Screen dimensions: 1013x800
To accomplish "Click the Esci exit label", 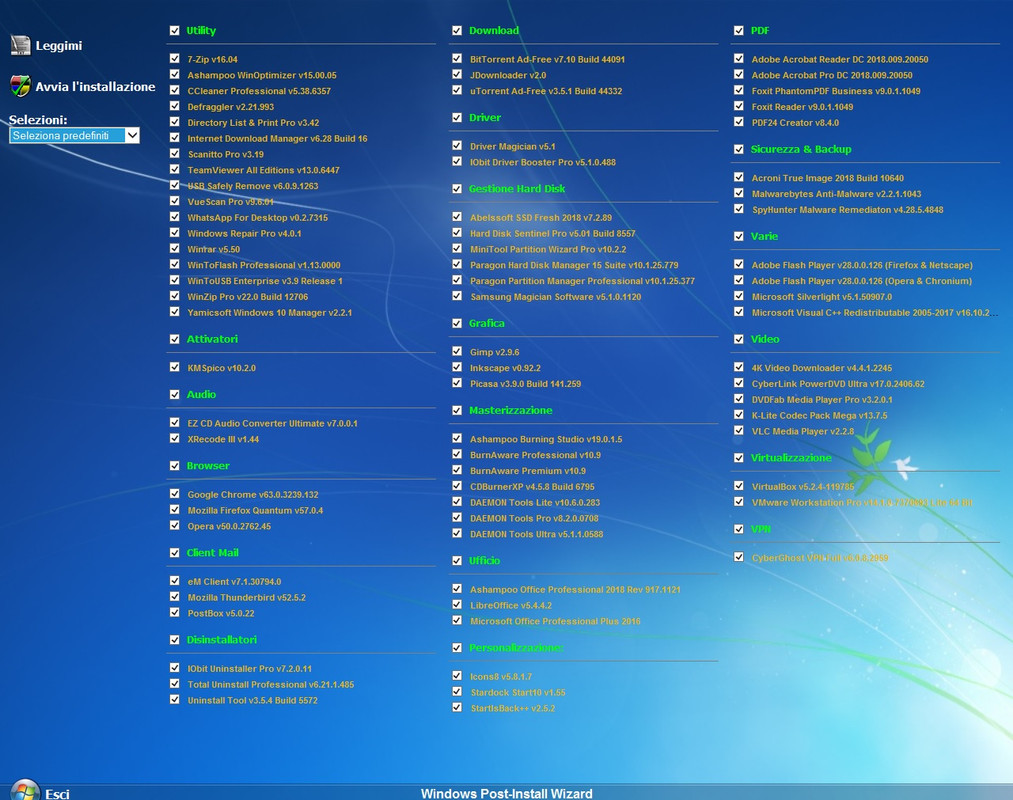I will click(x=57, y=794).
